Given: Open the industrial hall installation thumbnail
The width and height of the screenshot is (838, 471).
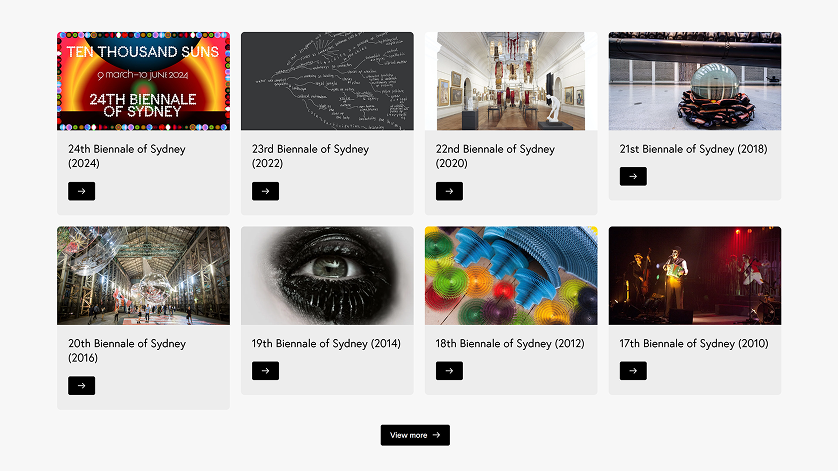Looking at the screenshot, I should click(x=143, y=276).
